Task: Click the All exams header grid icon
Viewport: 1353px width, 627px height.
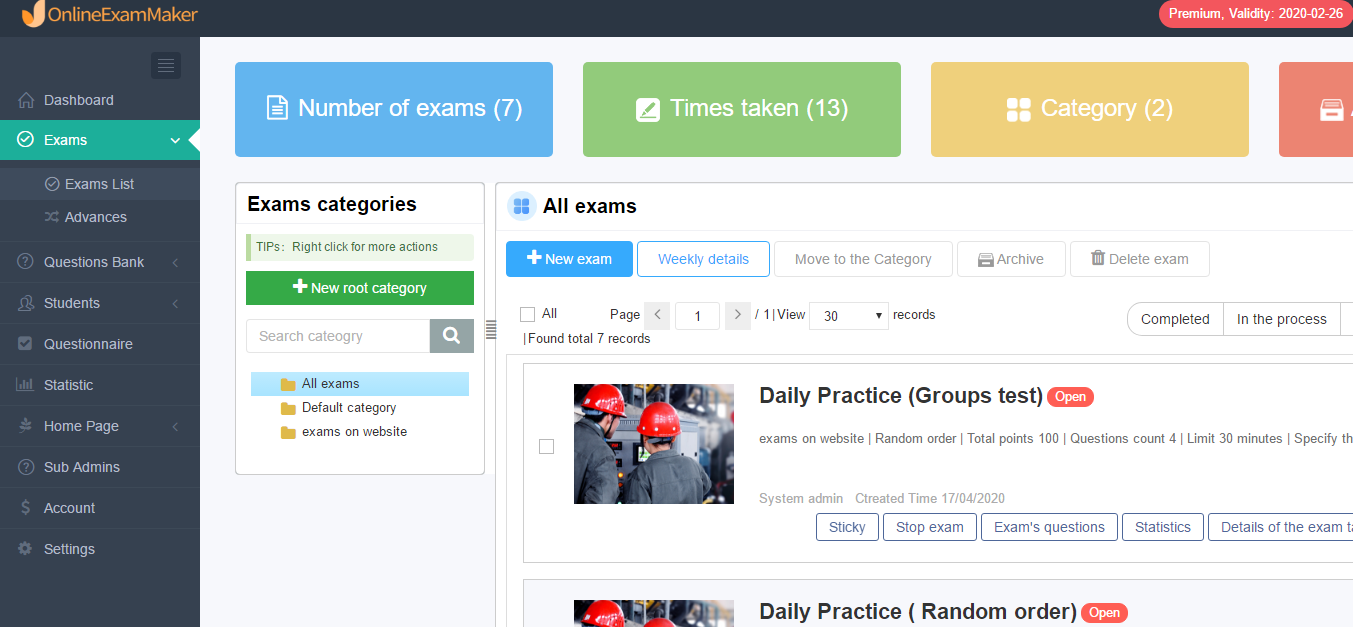Action: tap(522, 207)
